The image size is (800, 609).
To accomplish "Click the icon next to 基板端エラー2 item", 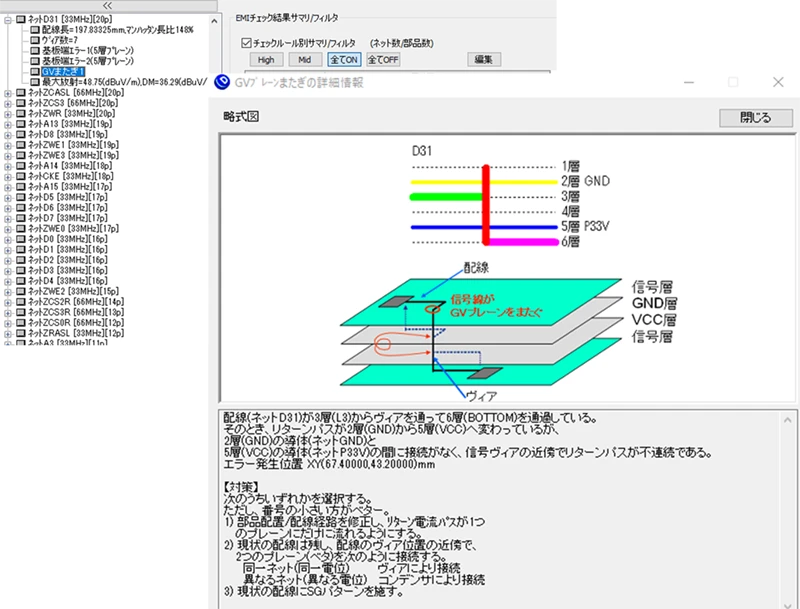I will tap(34, 62).
